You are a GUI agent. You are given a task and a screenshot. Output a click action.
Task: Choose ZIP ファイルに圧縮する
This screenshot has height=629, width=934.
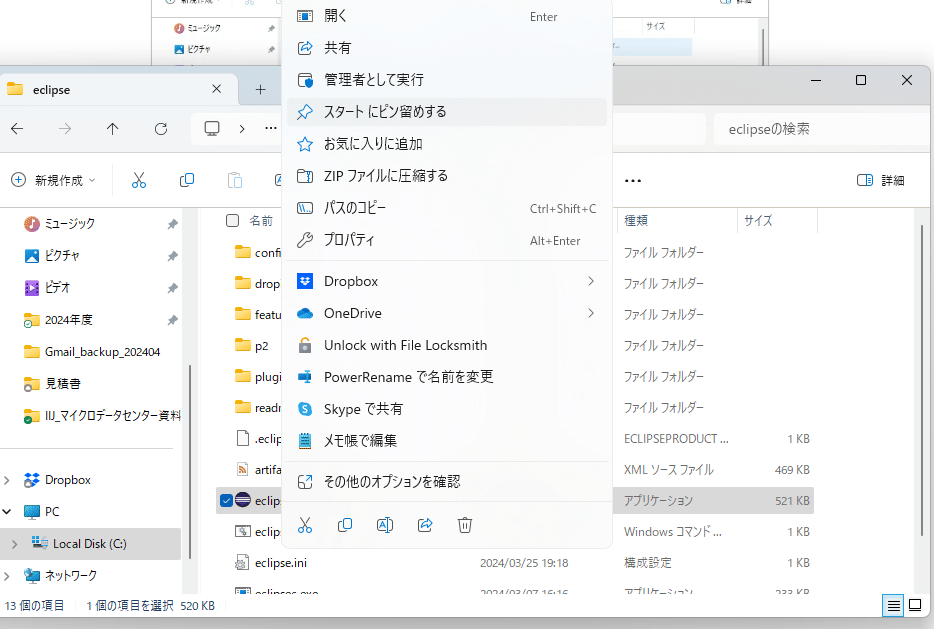click(447, 176)
